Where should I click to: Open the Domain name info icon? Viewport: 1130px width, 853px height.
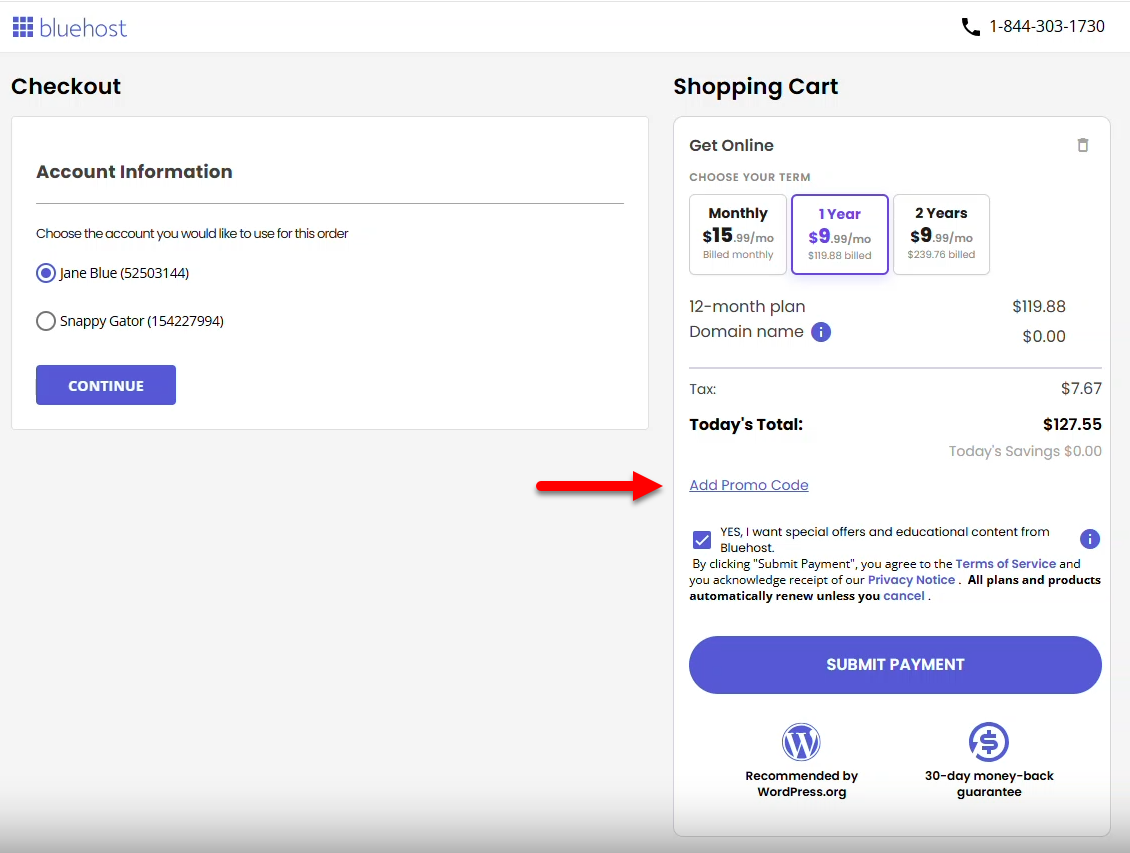pos(821,331)
